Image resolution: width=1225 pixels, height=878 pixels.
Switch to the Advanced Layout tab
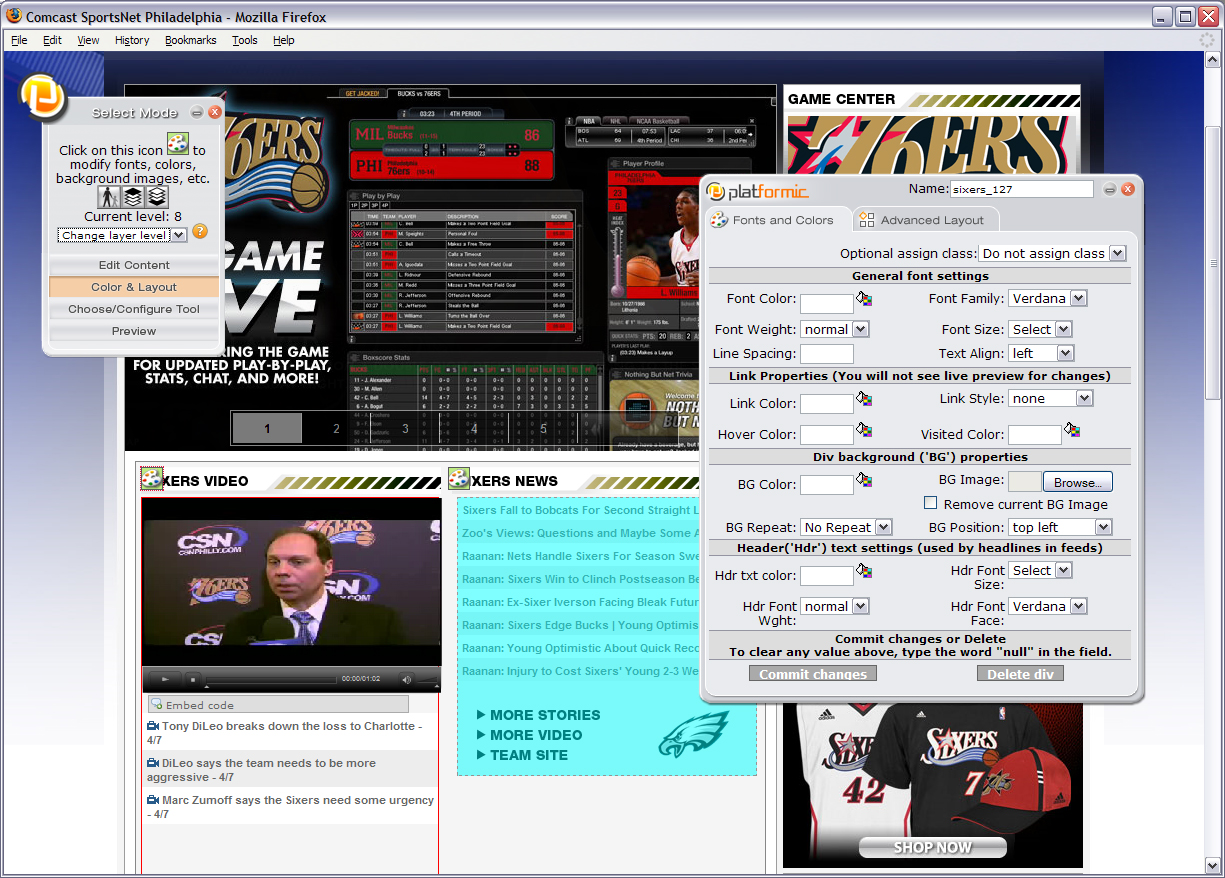(926, 220)
